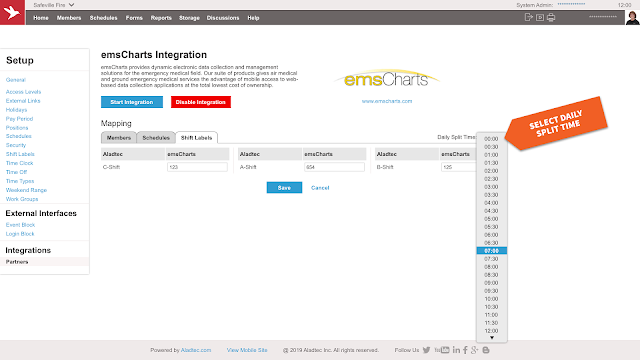
Task: Open General in Setup sidebar
Action: coord(16,80)
